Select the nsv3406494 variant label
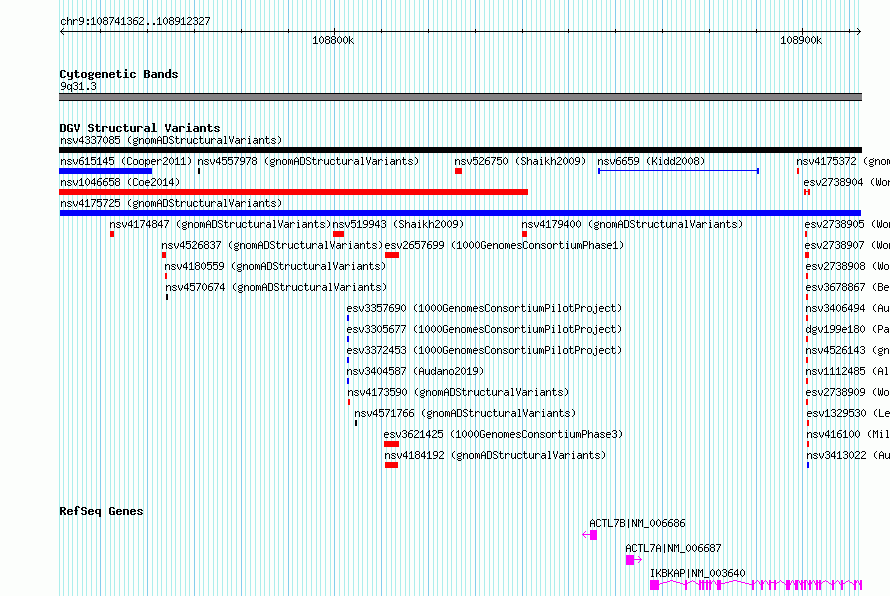Image resolution: width=890 pixels, height=596 pixels. pyautogui.click(x=847, y=308)
